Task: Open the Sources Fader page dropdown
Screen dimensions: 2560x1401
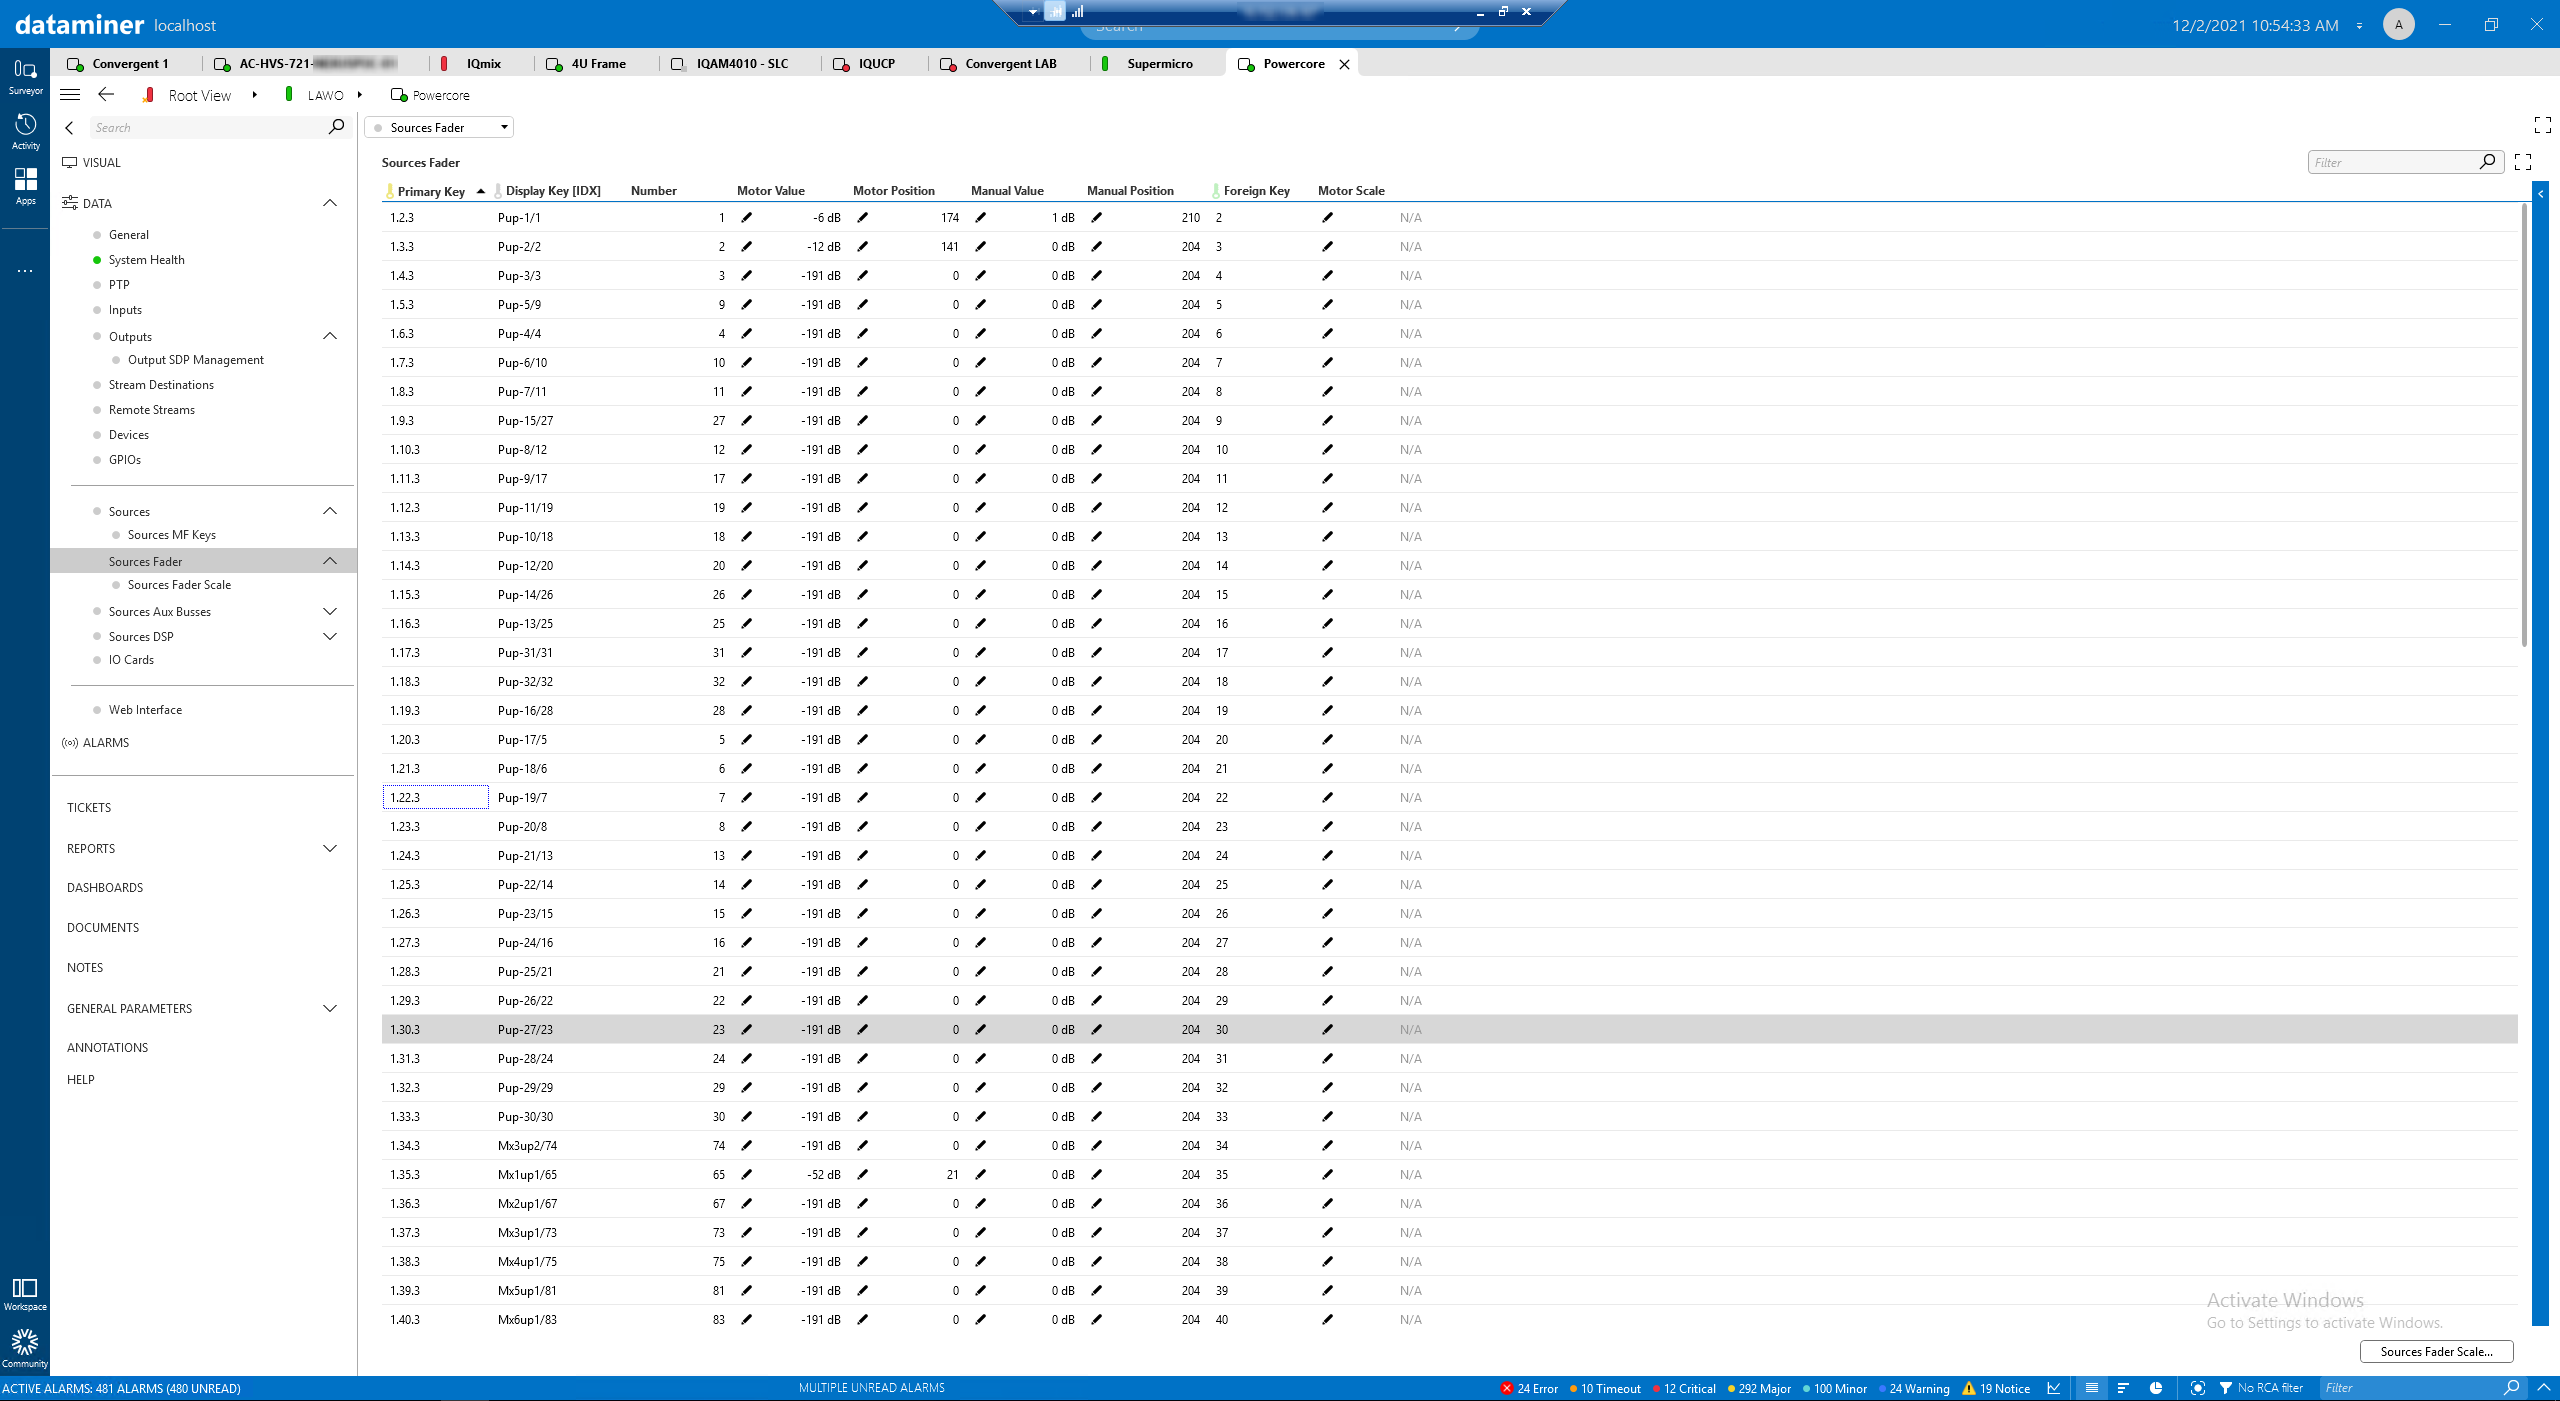Action: 439,127
